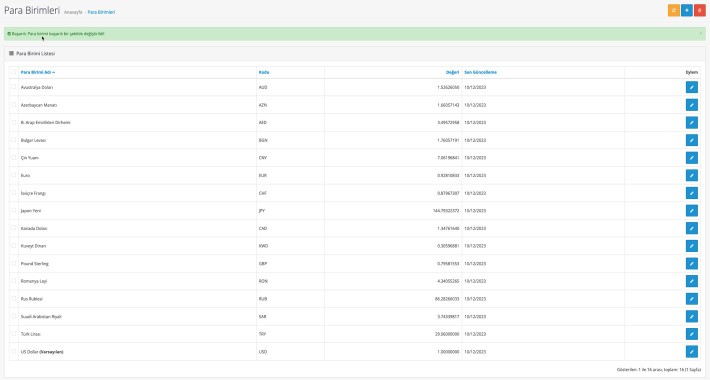
Task: Sort the table by Kodu column
Action: [x=264, y=72]
